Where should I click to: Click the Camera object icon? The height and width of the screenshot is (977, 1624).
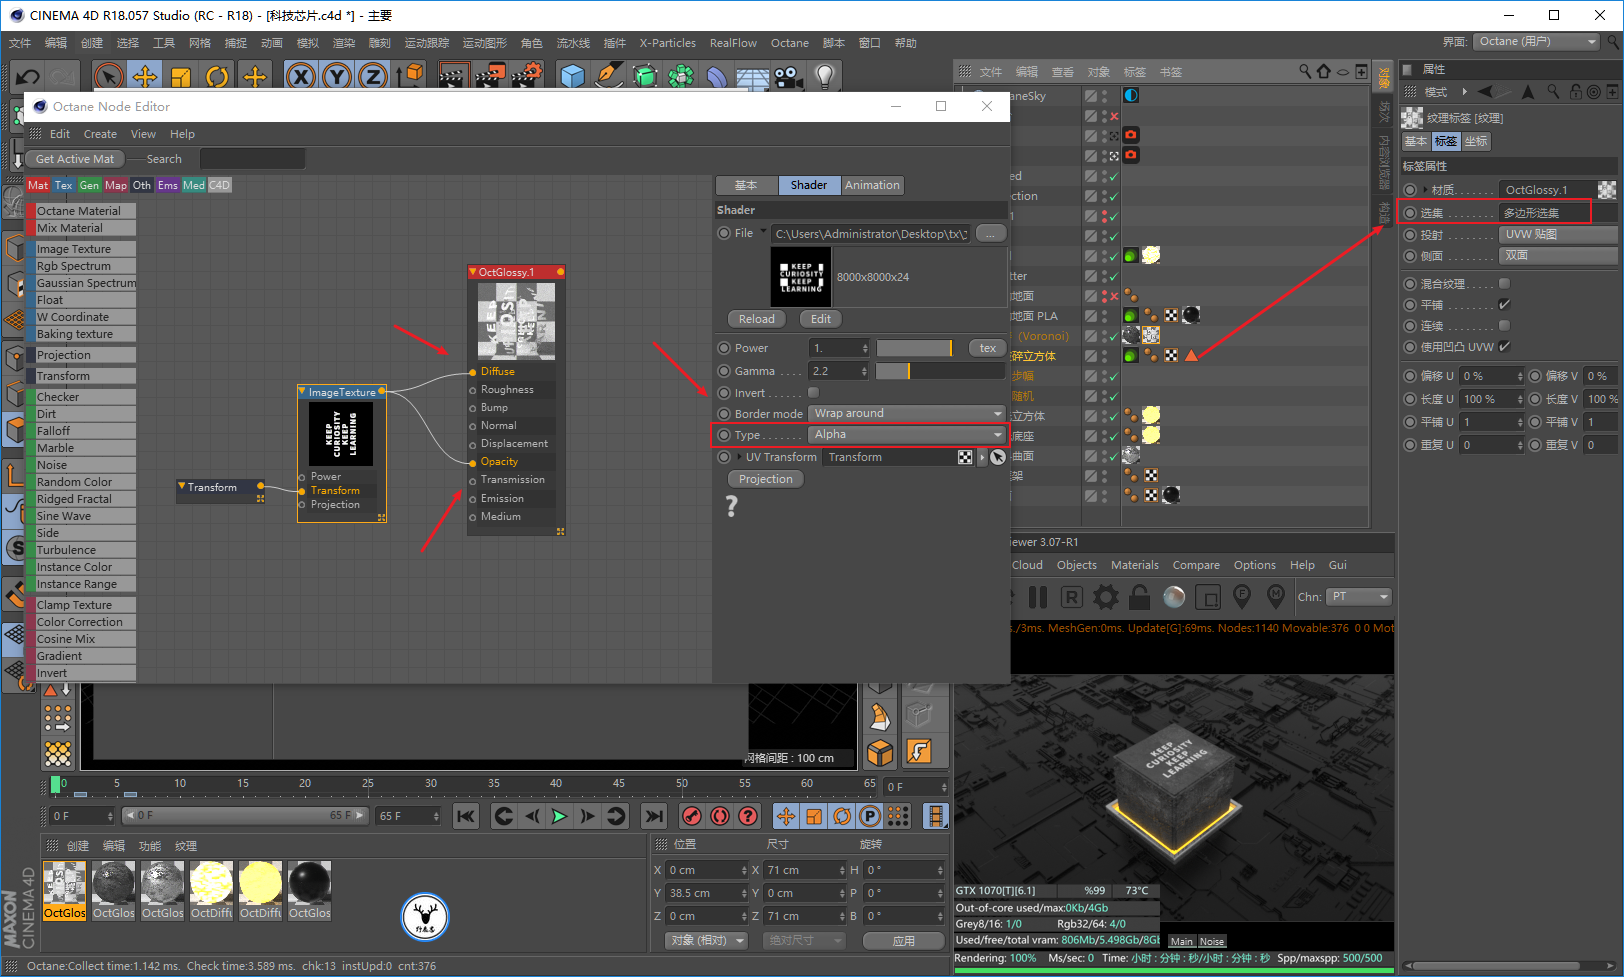[x=788, y=77]
